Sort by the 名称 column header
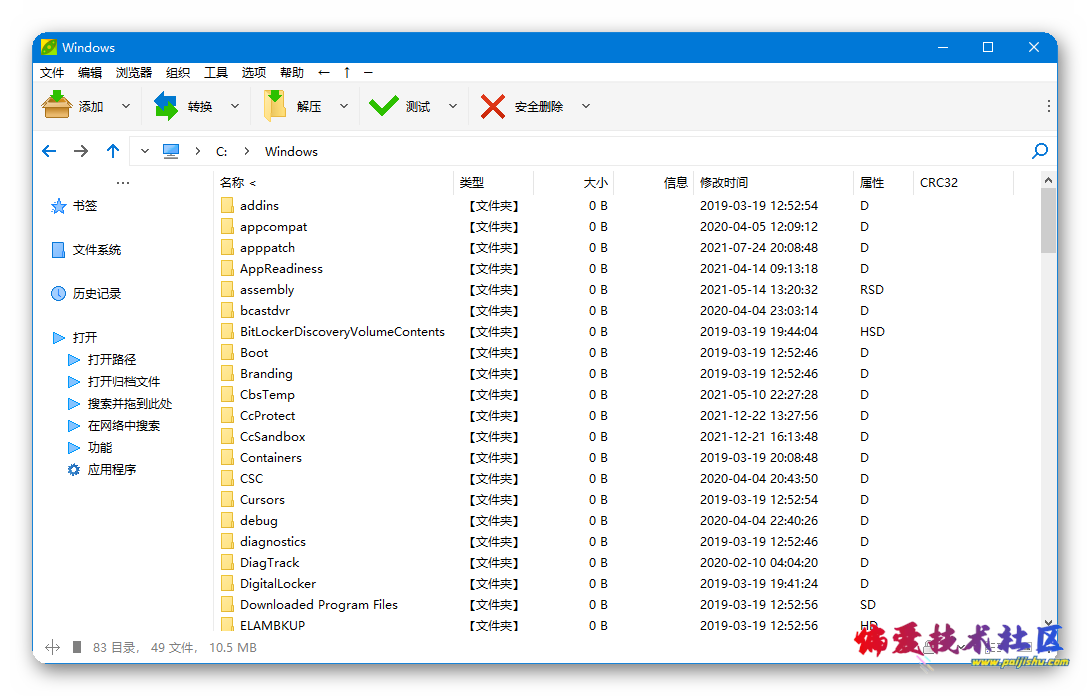Viewport: 1090px width, 696px height. tap(333, 183)
